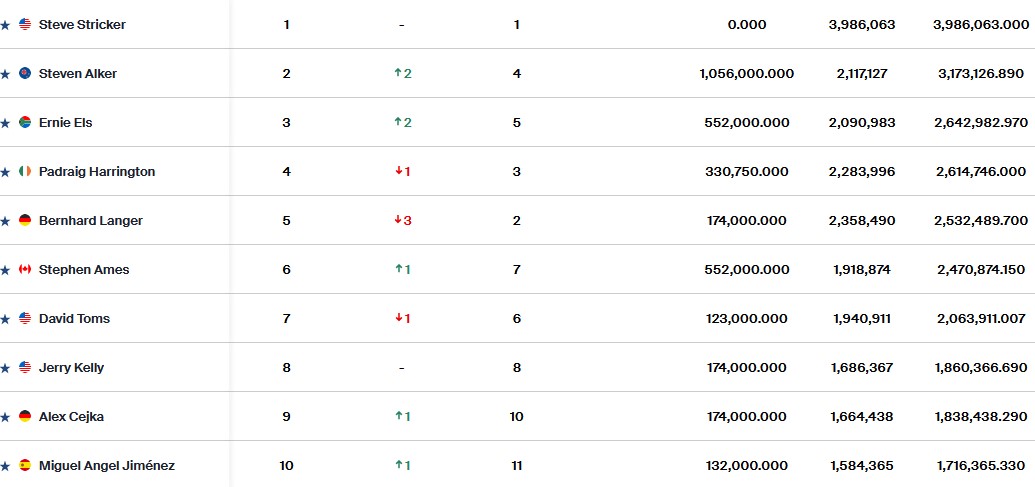The image size is (1035, 487).
Task: Toggle favorite star for Steve Stricker
Action: (x=5, y=25)
